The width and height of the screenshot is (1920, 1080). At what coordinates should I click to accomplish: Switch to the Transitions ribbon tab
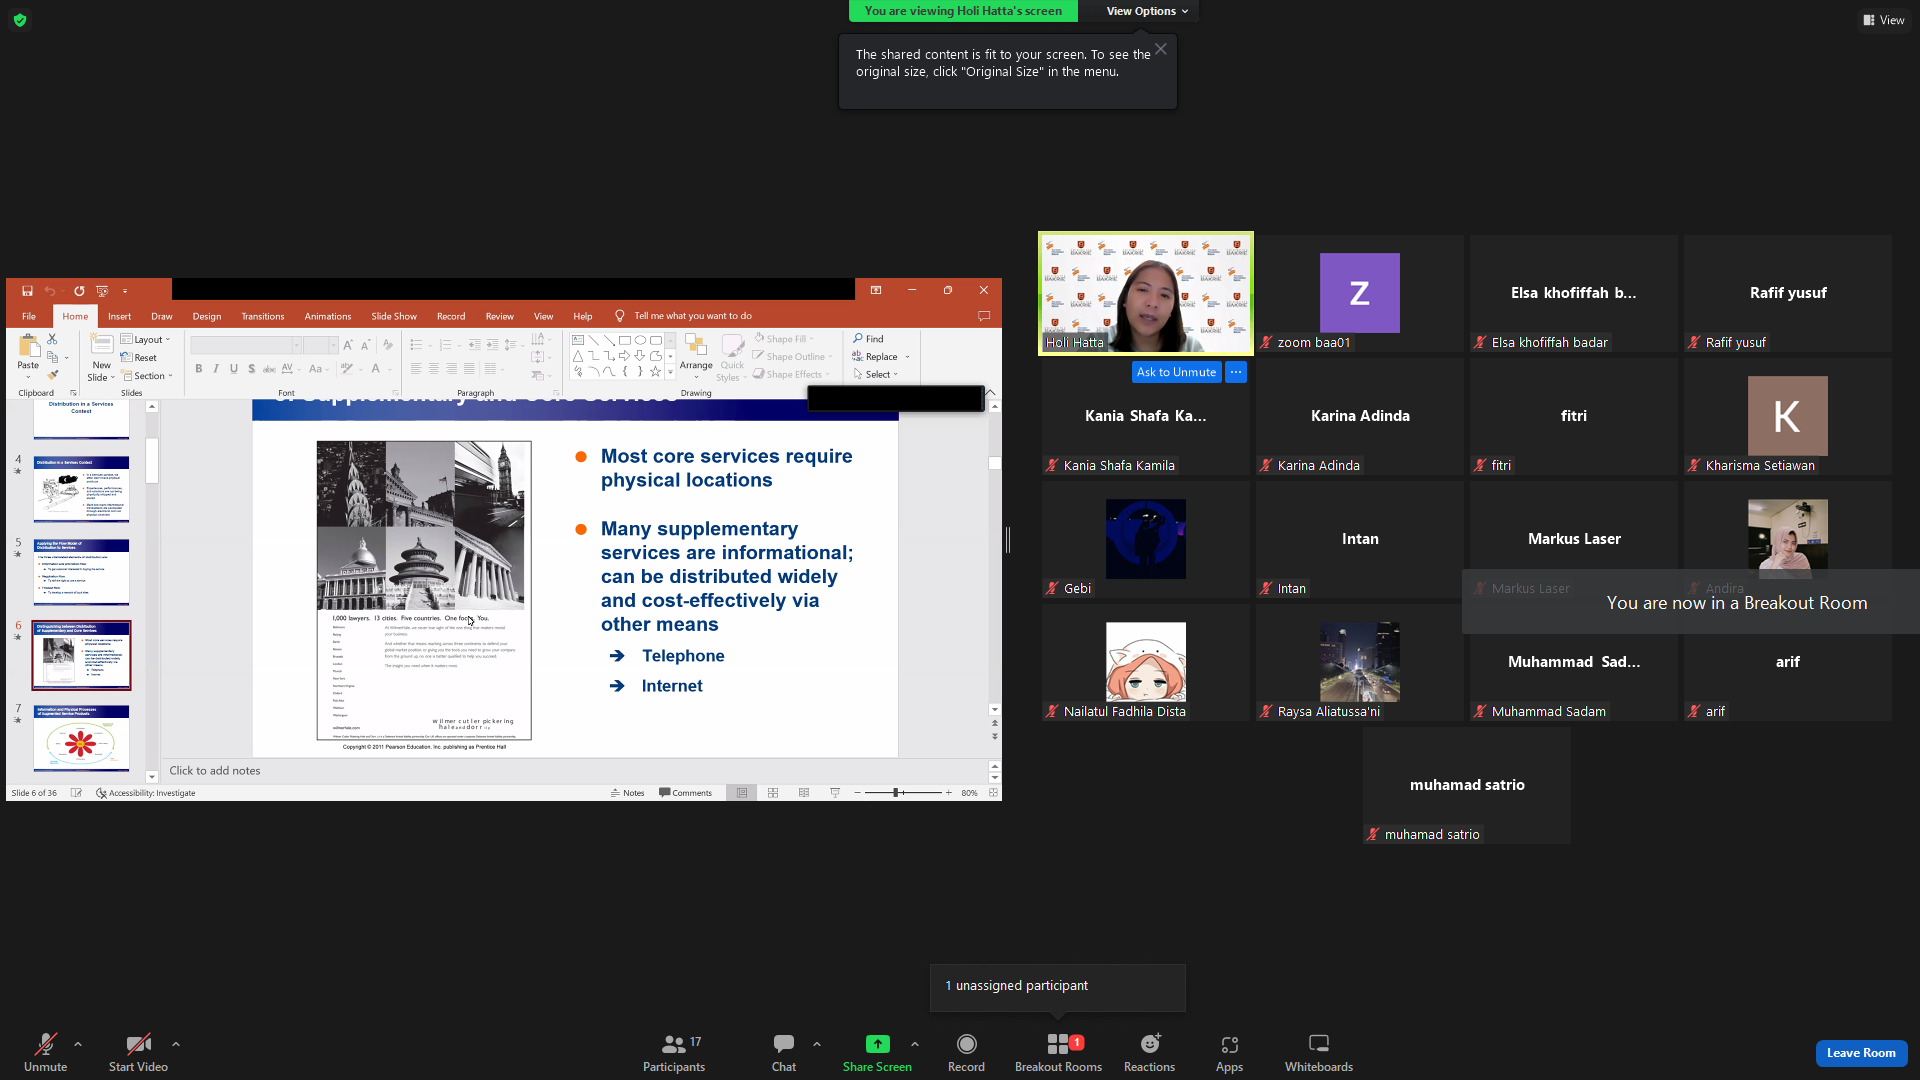coord(263,316)
